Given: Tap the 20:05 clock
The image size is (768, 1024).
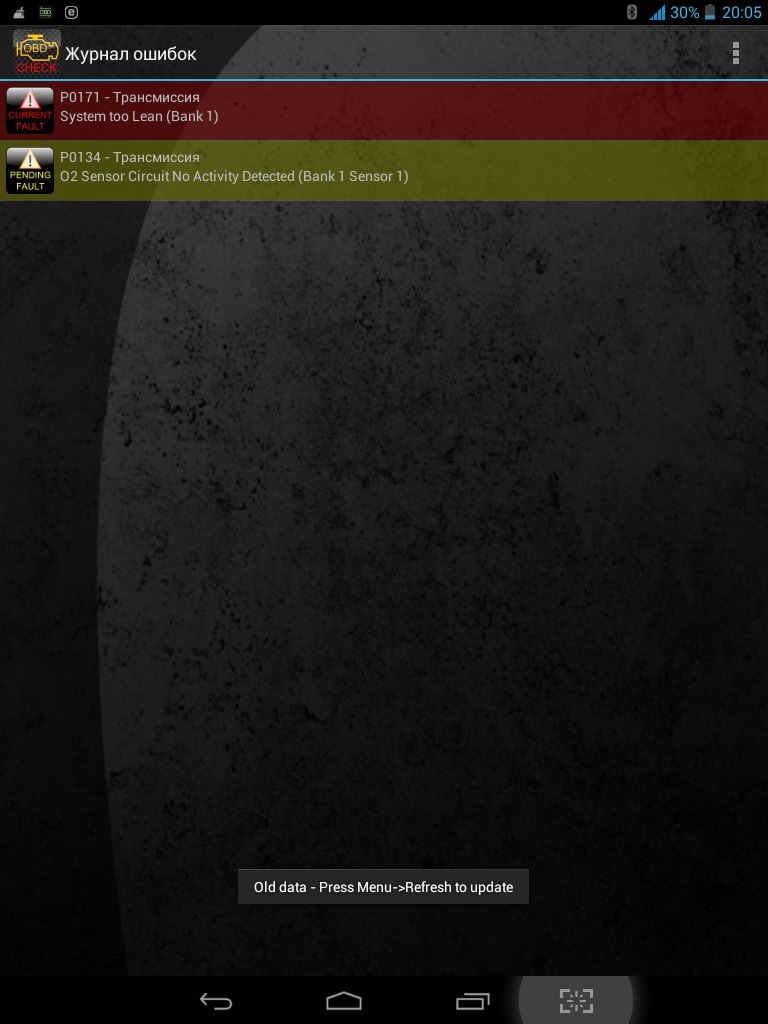Looking at the screenshot, I should 741,12.
